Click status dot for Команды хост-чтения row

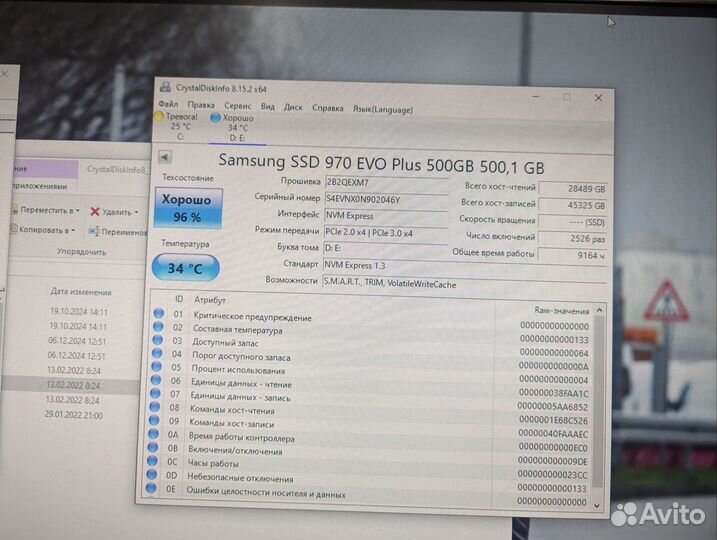pos(155,406)
